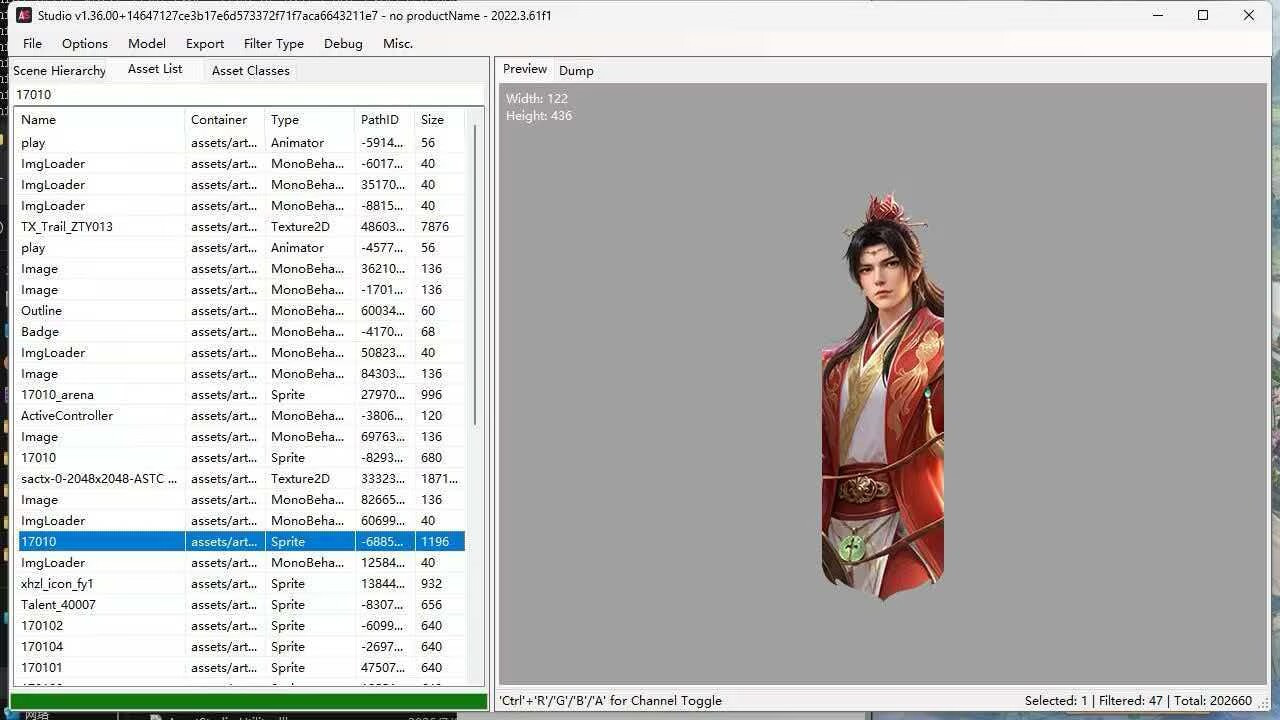1280x720 pixels.
Task: Open the Debug menu
Action: pos(343,43)
